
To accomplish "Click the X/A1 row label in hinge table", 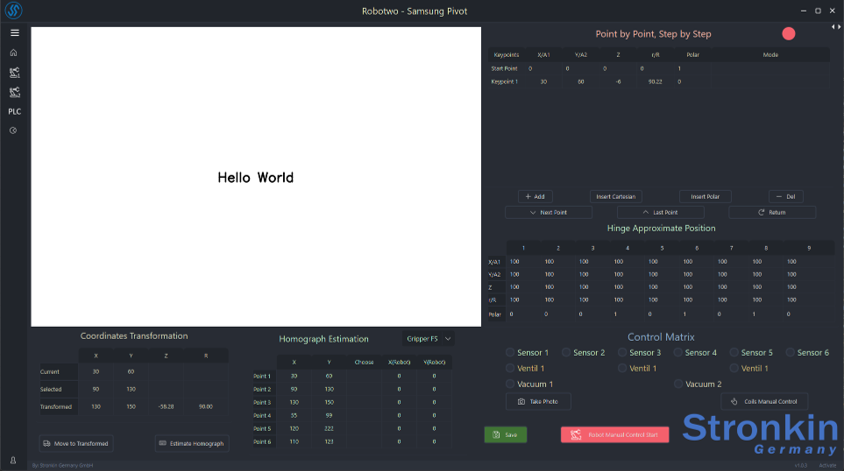I will tap(494, 262).
